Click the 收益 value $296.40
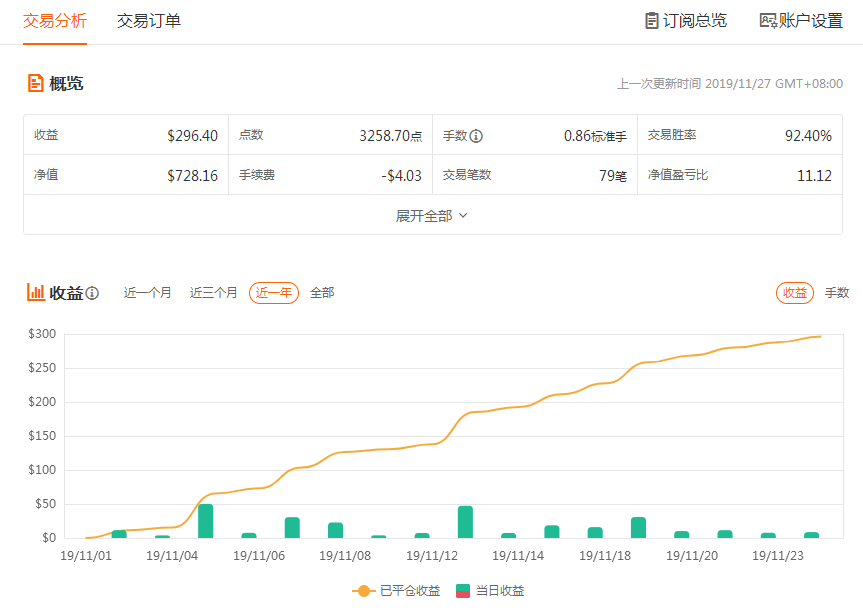 (x=193, y=136)
